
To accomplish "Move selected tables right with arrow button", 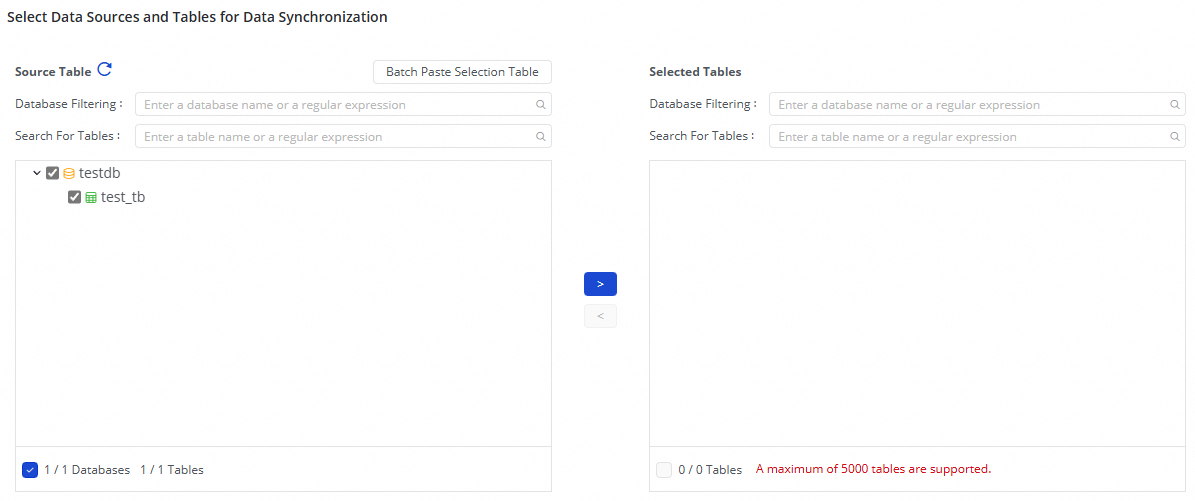I will click(600, 284).
